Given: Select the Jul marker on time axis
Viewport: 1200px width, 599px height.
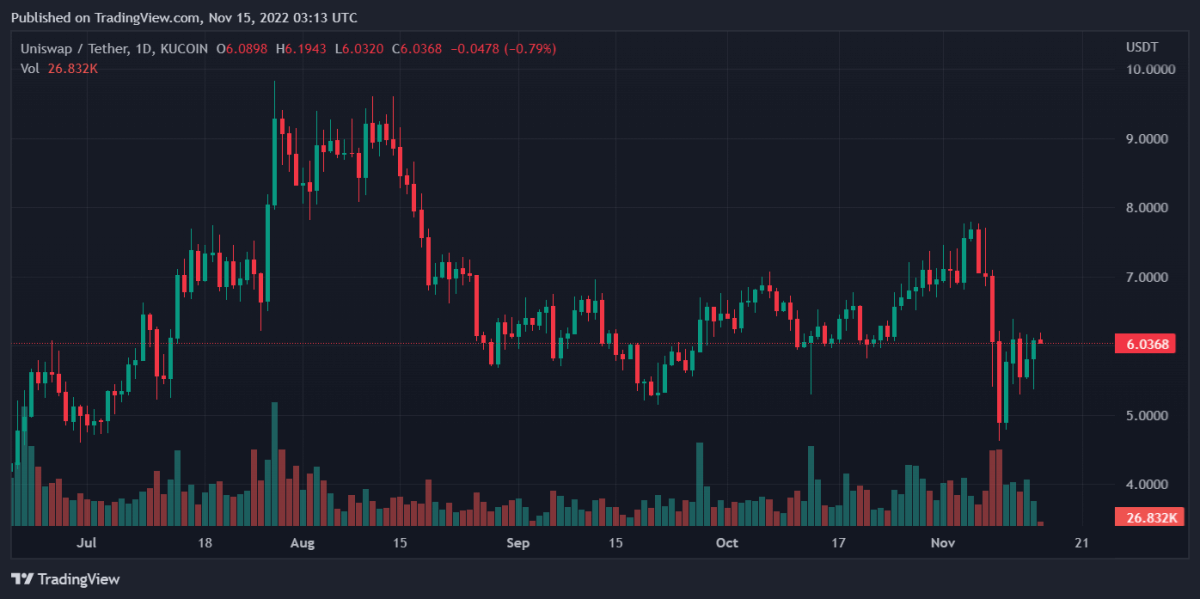Looking at the screenshot, I should click(86, 543).
